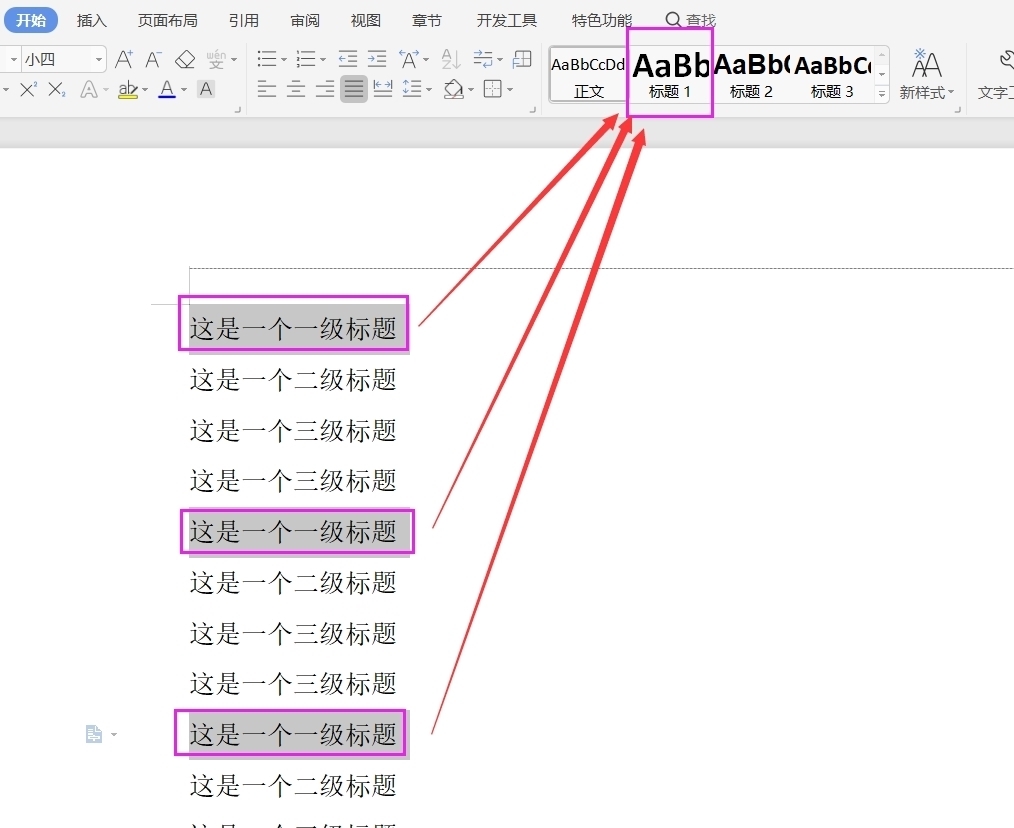Screen dimensions: 1014x828
Task: Click the sort icon
Action: point(451,59)
